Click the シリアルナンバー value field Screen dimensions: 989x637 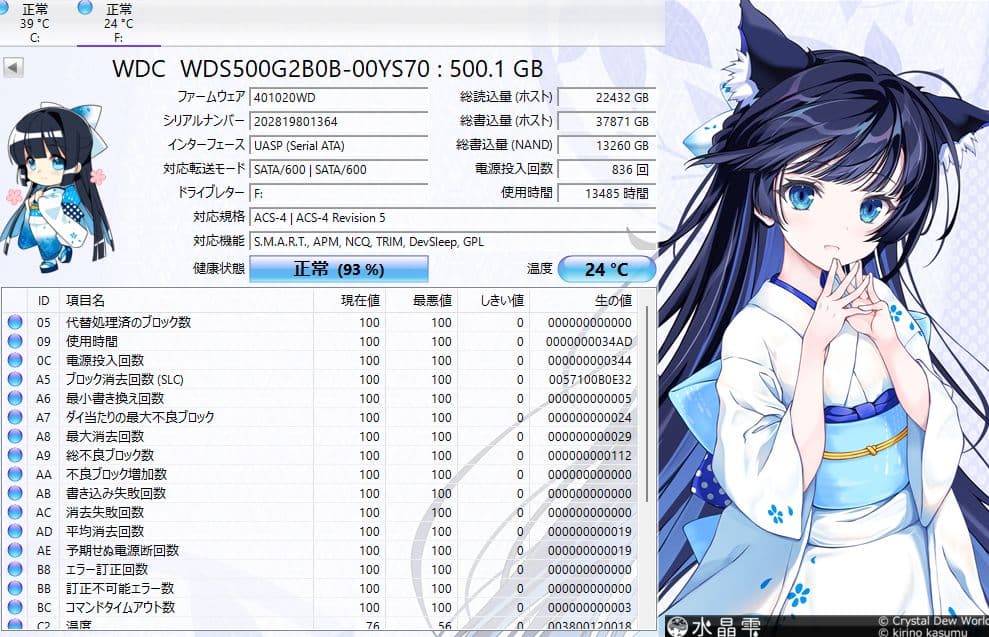click(338, 122)
